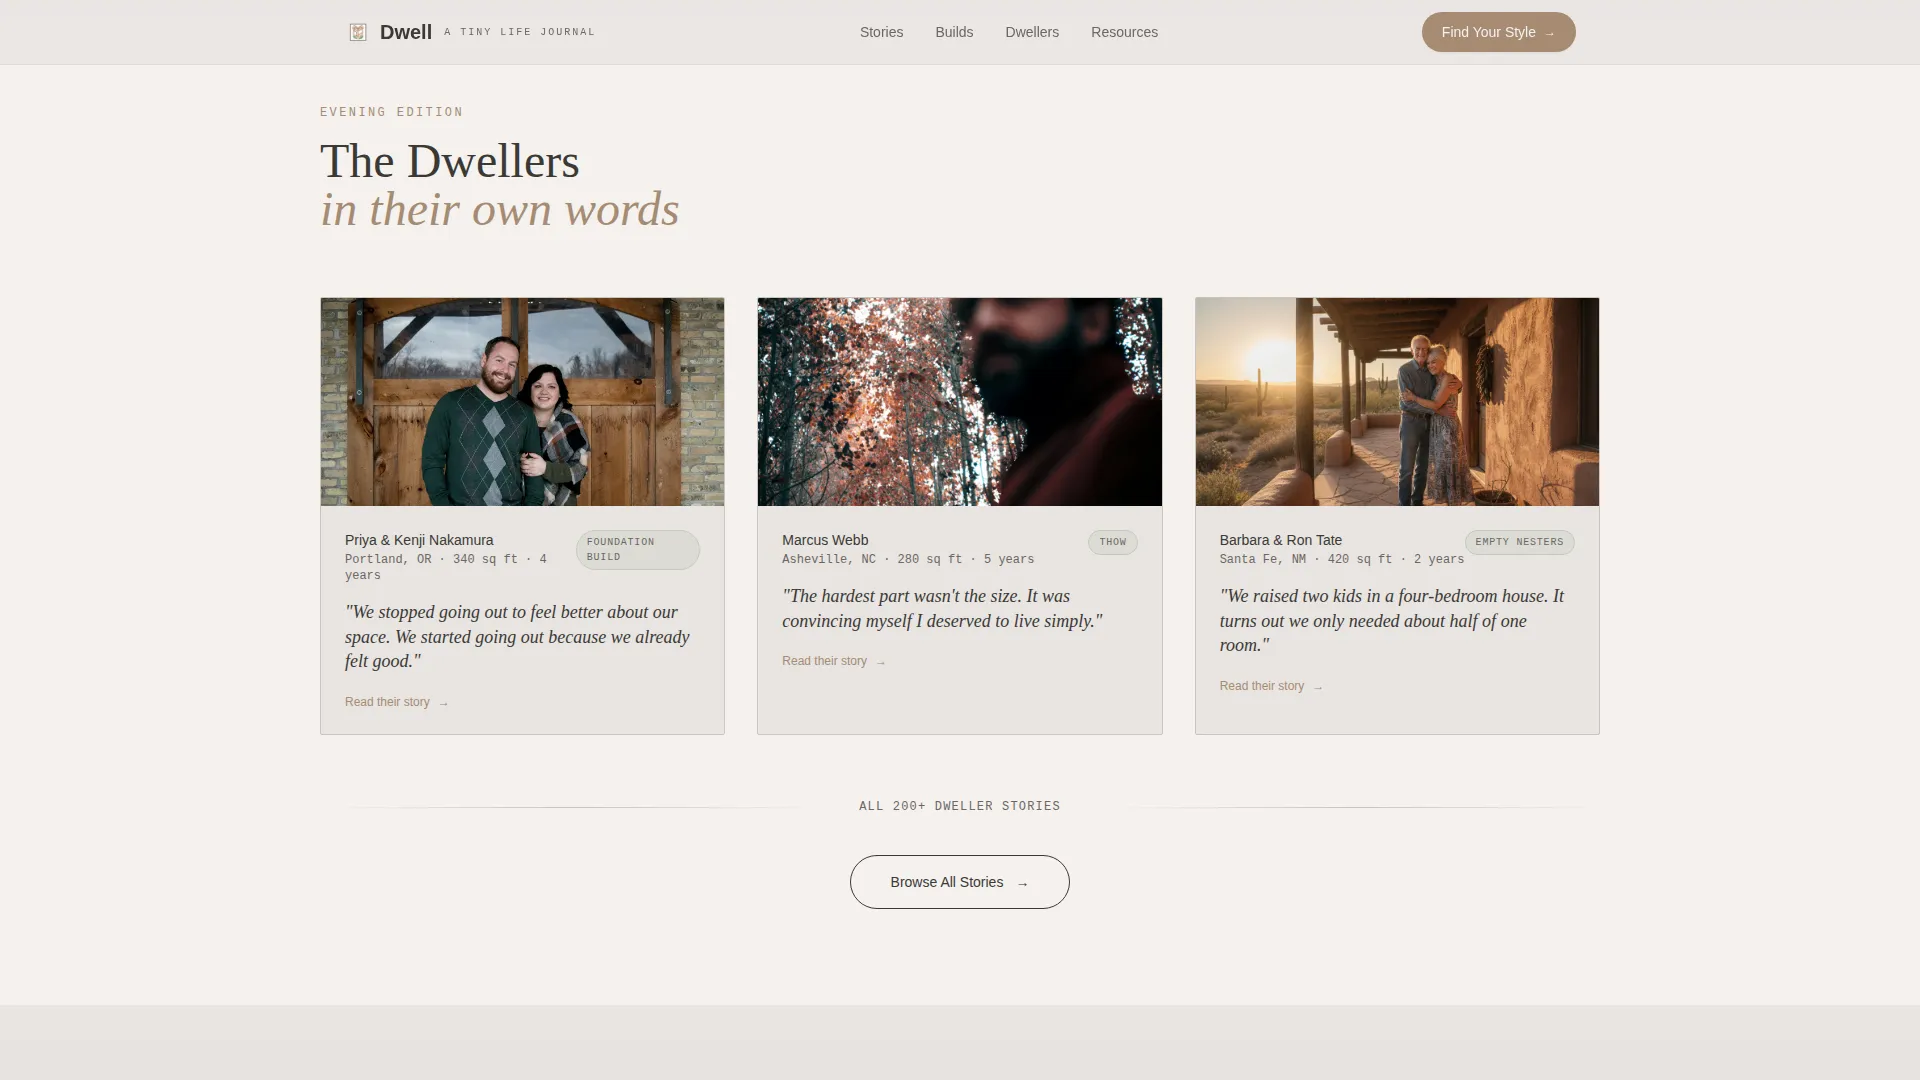This screenshot has height=1080, width=1920.
Task: Open the Resources nav item
Action: (1124, 32)
